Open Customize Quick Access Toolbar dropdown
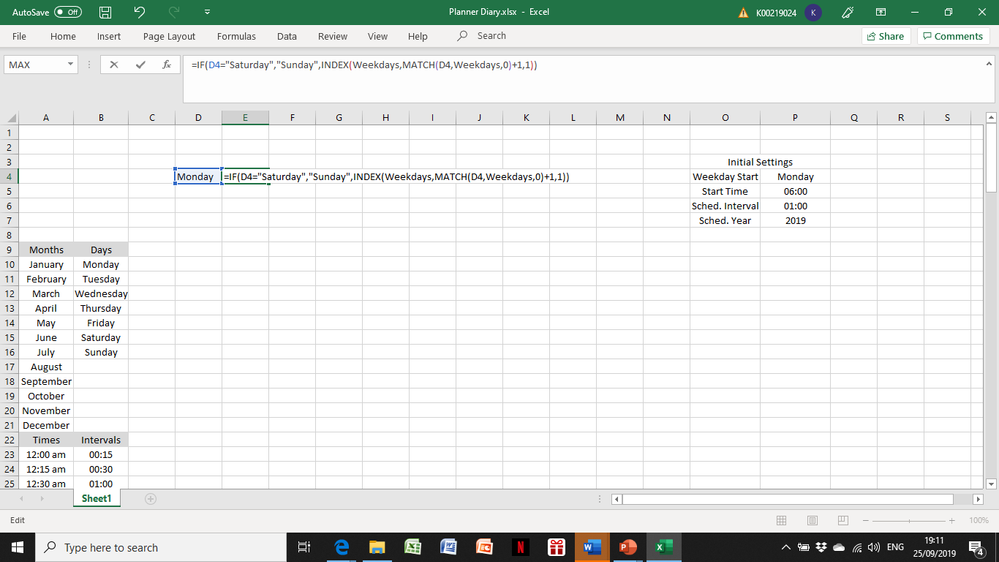Screen dimensions: 999x562 (207, 12)
